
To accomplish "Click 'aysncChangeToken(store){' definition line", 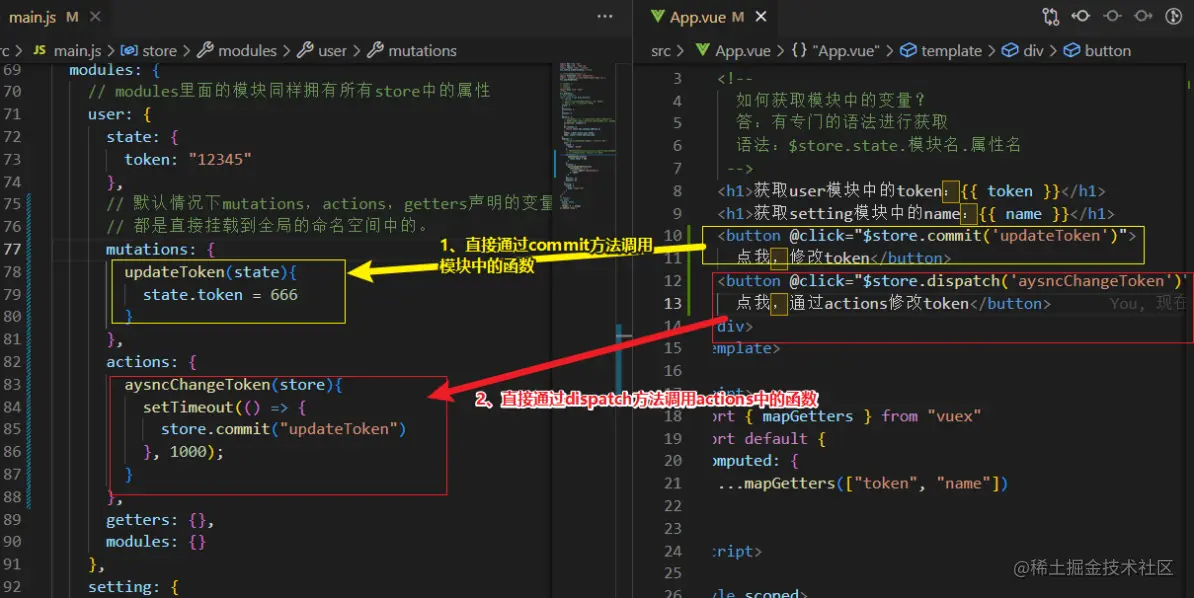I will coord(234,385).
